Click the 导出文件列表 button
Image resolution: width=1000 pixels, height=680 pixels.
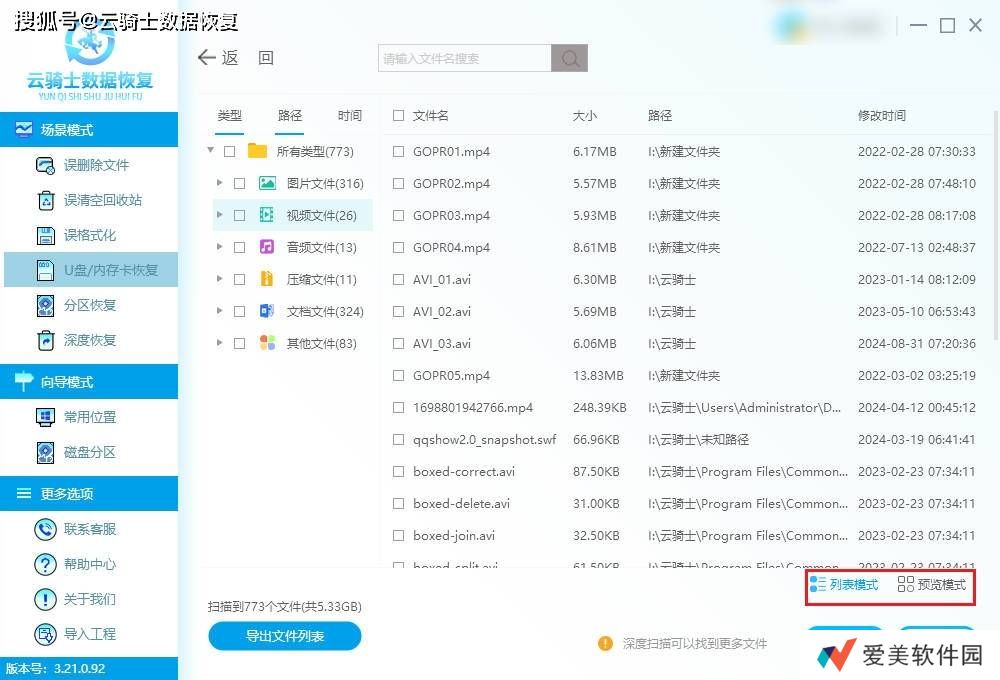pos(285,636)
